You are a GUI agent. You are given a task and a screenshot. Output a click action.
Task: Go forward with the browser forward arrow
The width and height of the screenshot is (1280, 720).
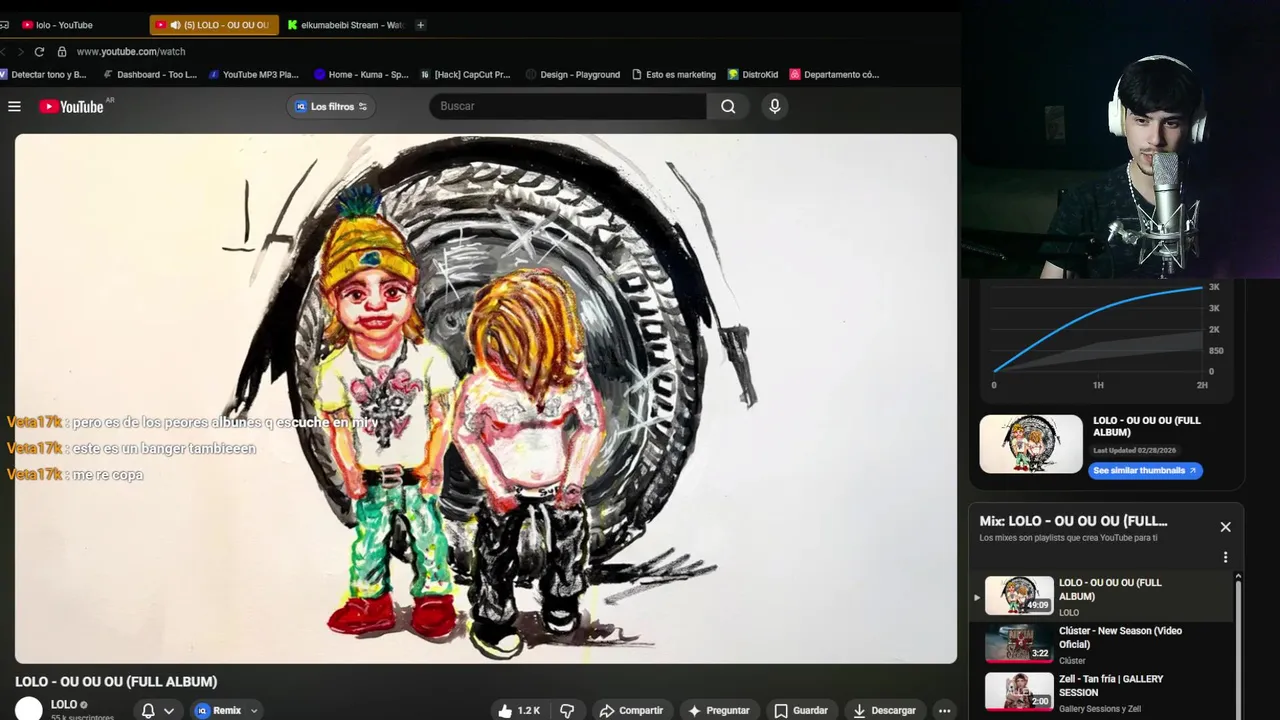20,51
